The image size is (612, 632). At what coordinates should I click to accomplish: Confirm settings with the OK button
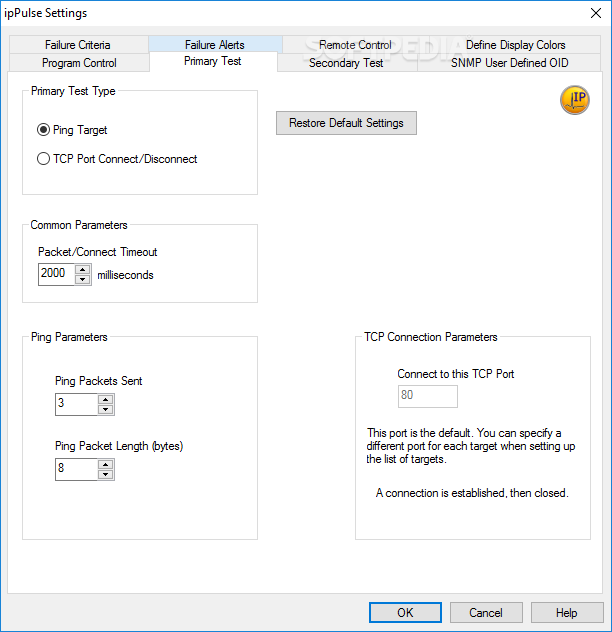point(405,613)
